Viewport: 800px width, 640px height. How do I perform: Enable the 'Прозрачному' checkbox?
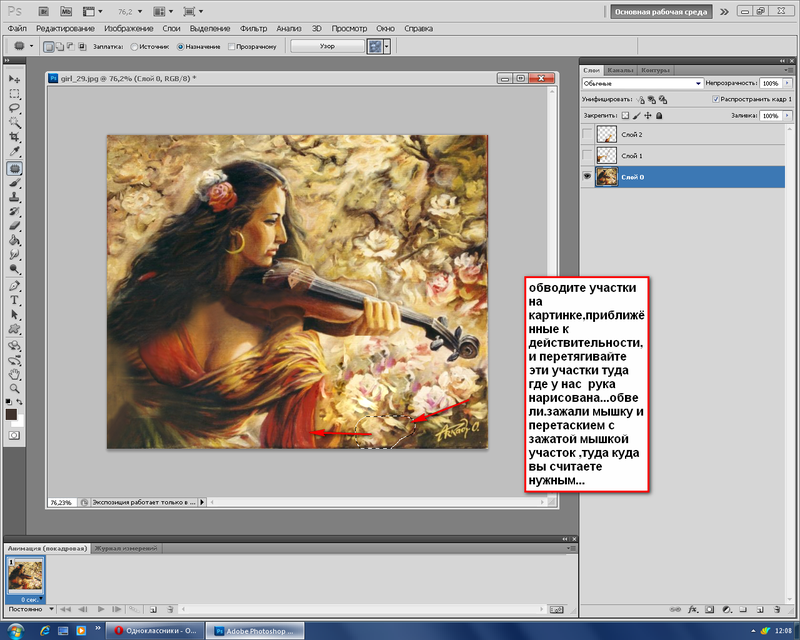[231, 47]
